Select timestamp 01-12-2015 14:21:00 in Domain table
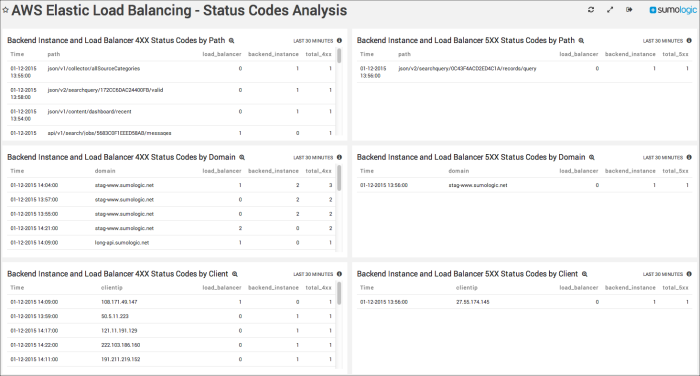Screen dimensions: 700x376 (34, 228)
